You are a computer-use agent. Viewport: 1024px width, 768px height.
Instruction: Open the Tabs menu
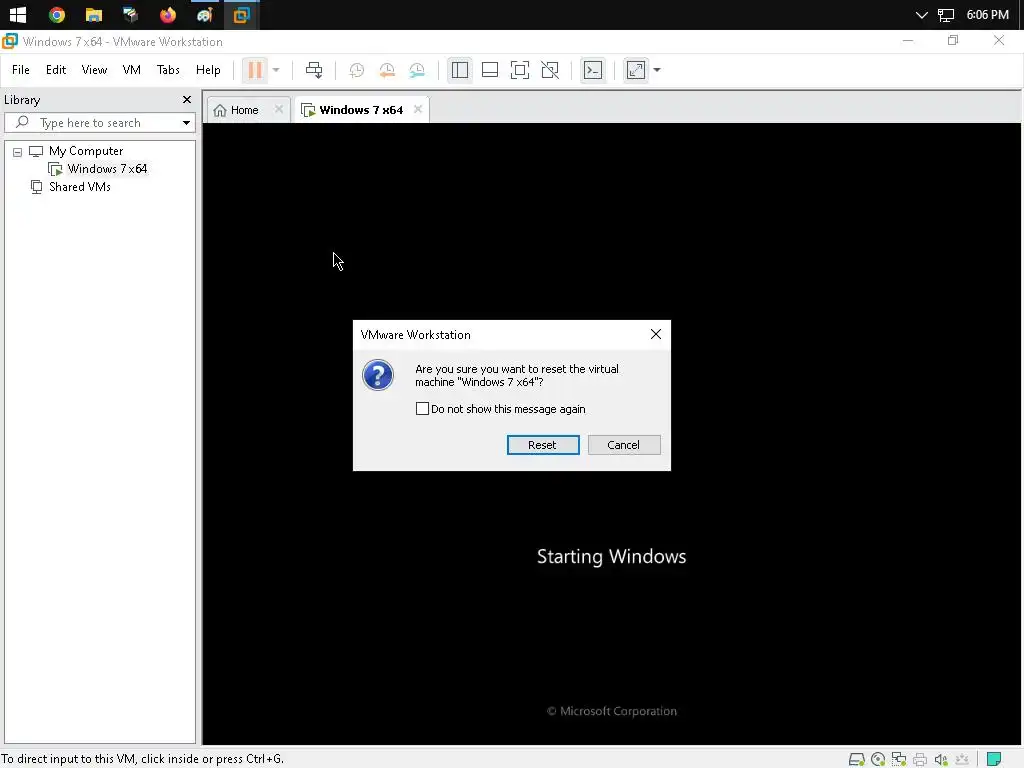pyautogui.click(x=168, y=70)
